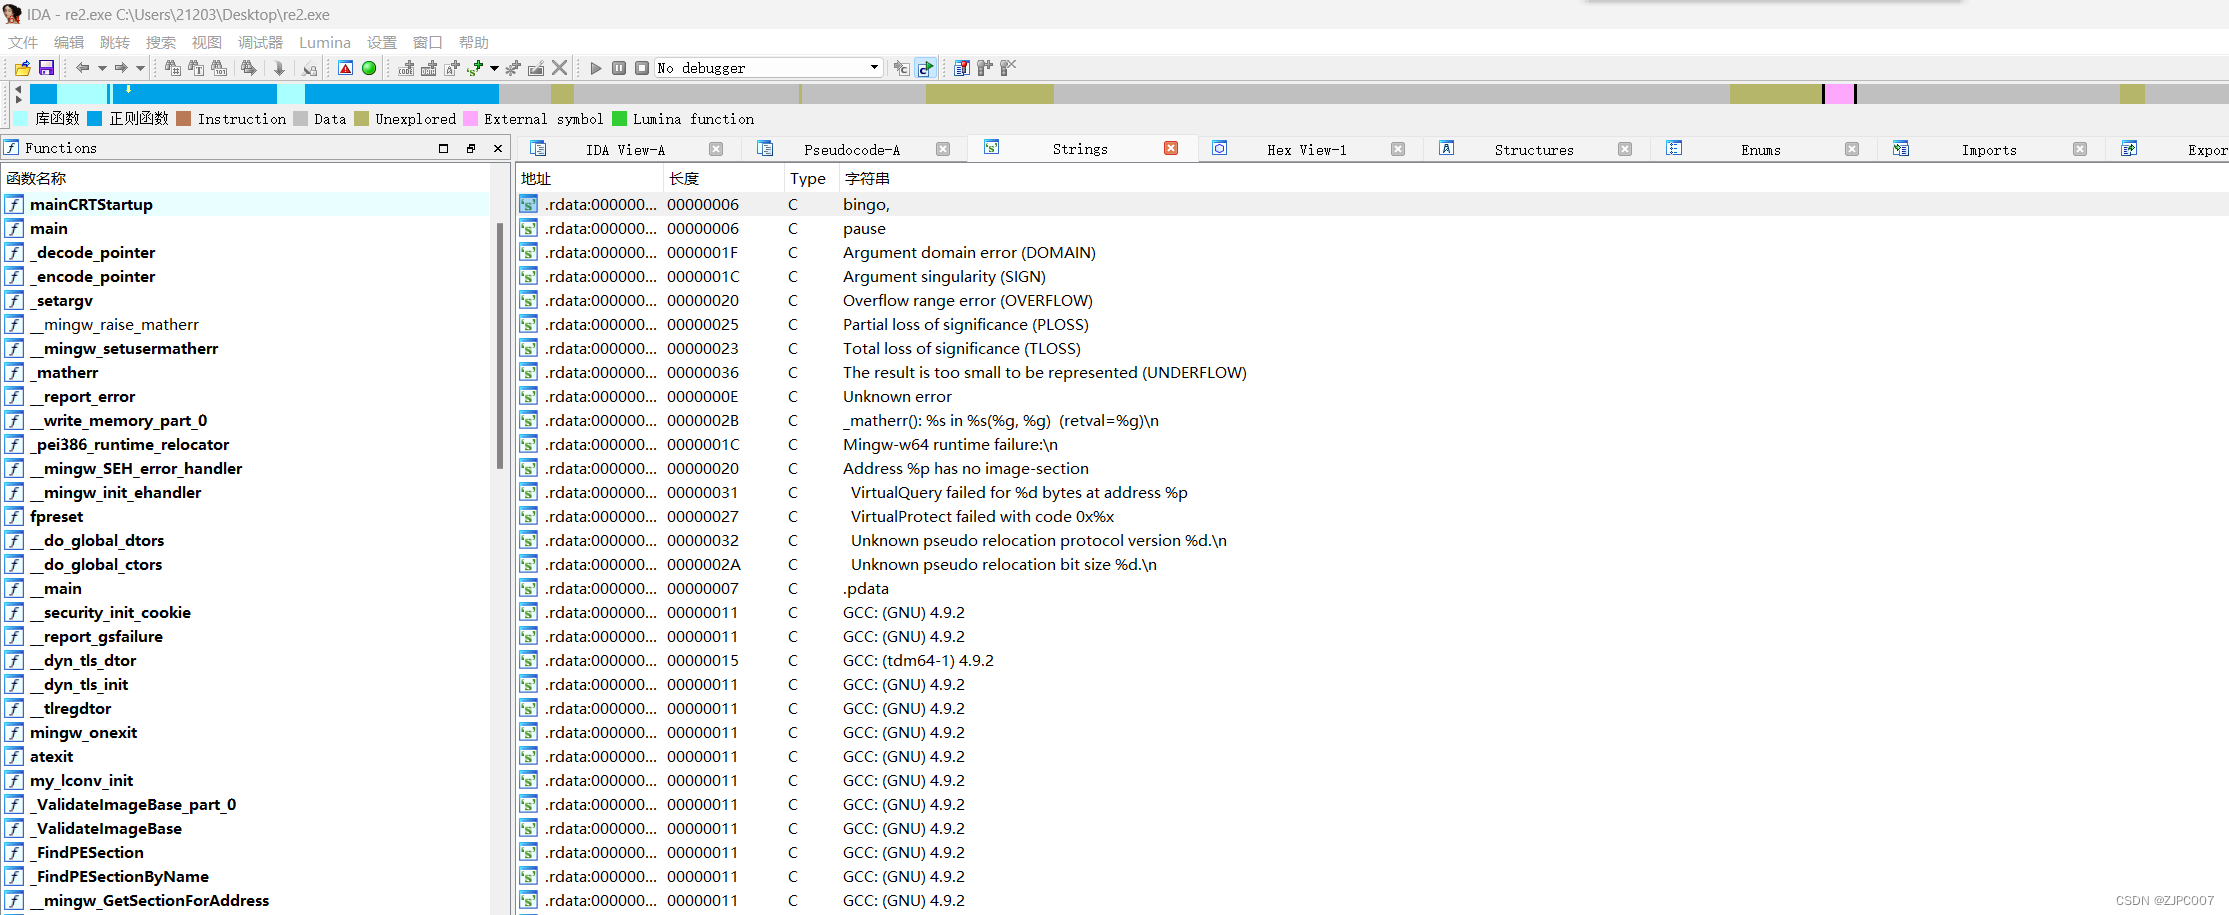The height and width of the screenshot is (915, 2229).
Task: Delete an item using the red X icon
Action: [x=559, y=67]
